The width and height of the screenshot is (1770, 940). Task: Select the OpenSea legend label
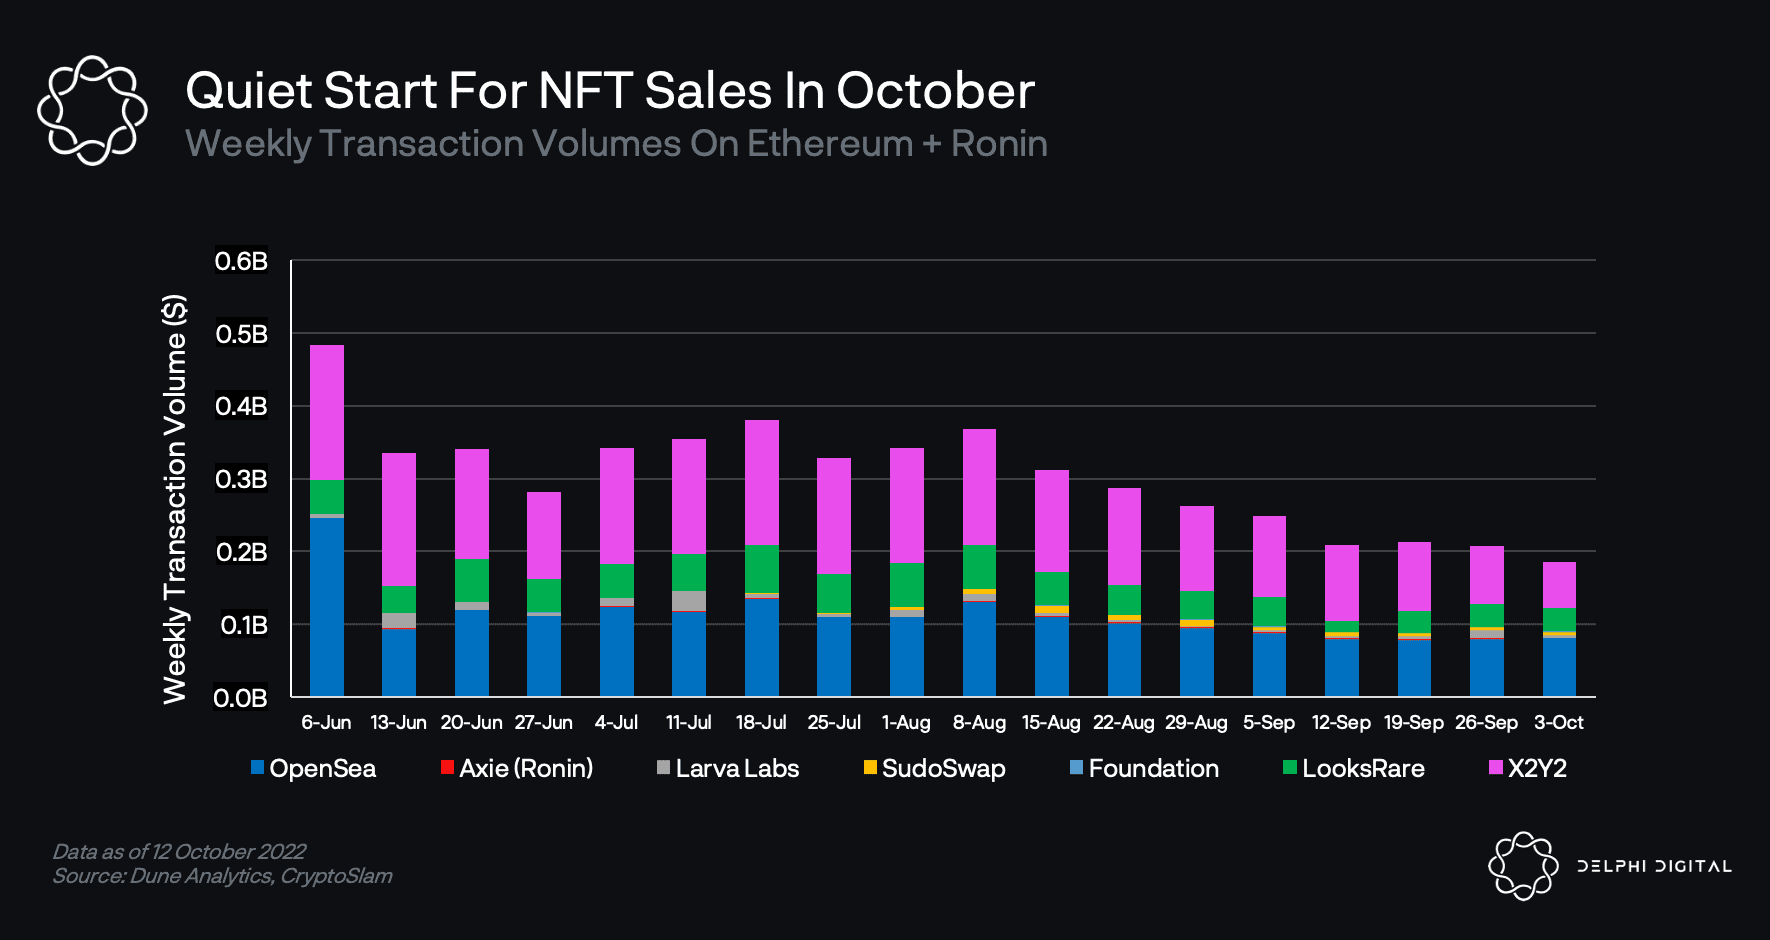[322, 769]
